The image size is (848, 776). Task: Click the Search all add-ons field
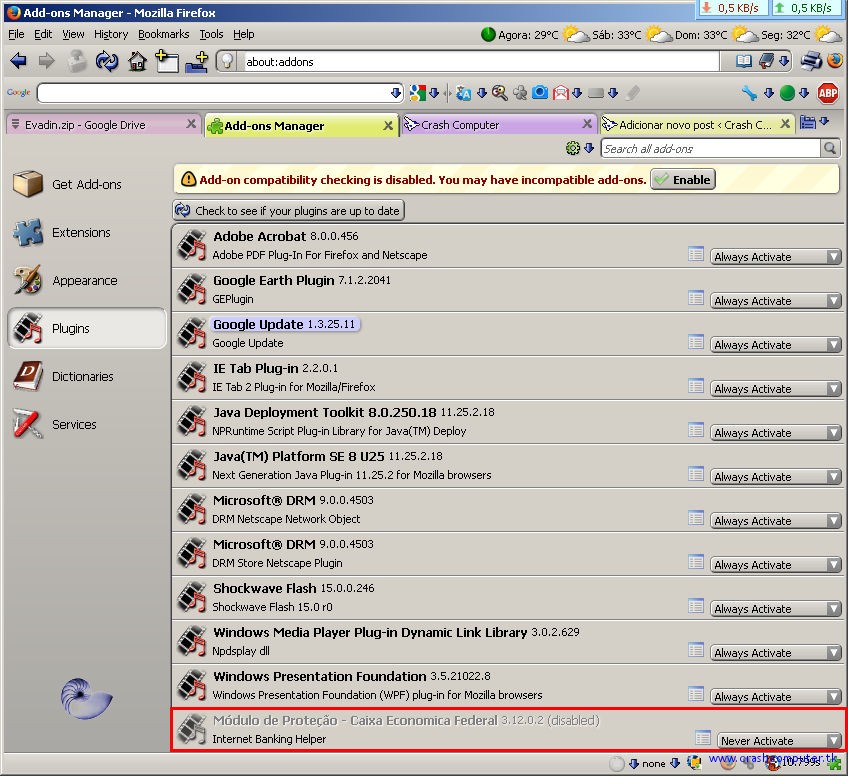(x=711, y=149)
